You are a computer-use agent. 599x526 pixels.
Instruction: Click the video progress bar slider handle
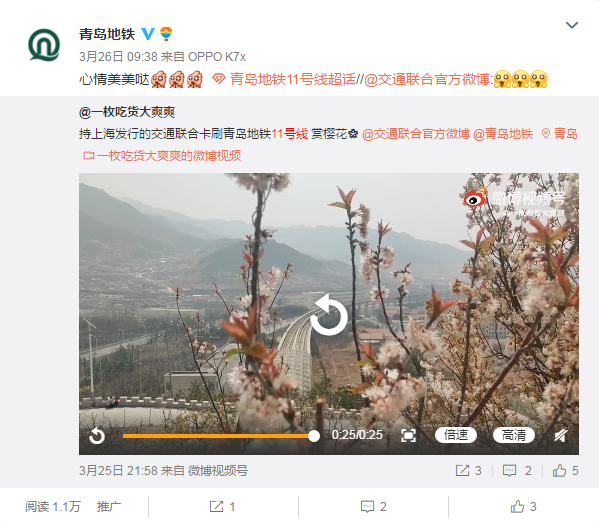click(313, 436)
